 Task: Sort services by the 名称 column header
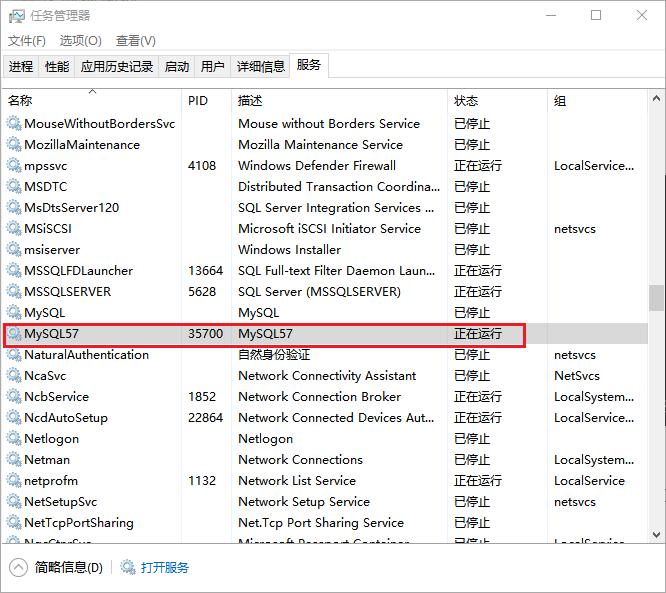(x=92, y=101)
